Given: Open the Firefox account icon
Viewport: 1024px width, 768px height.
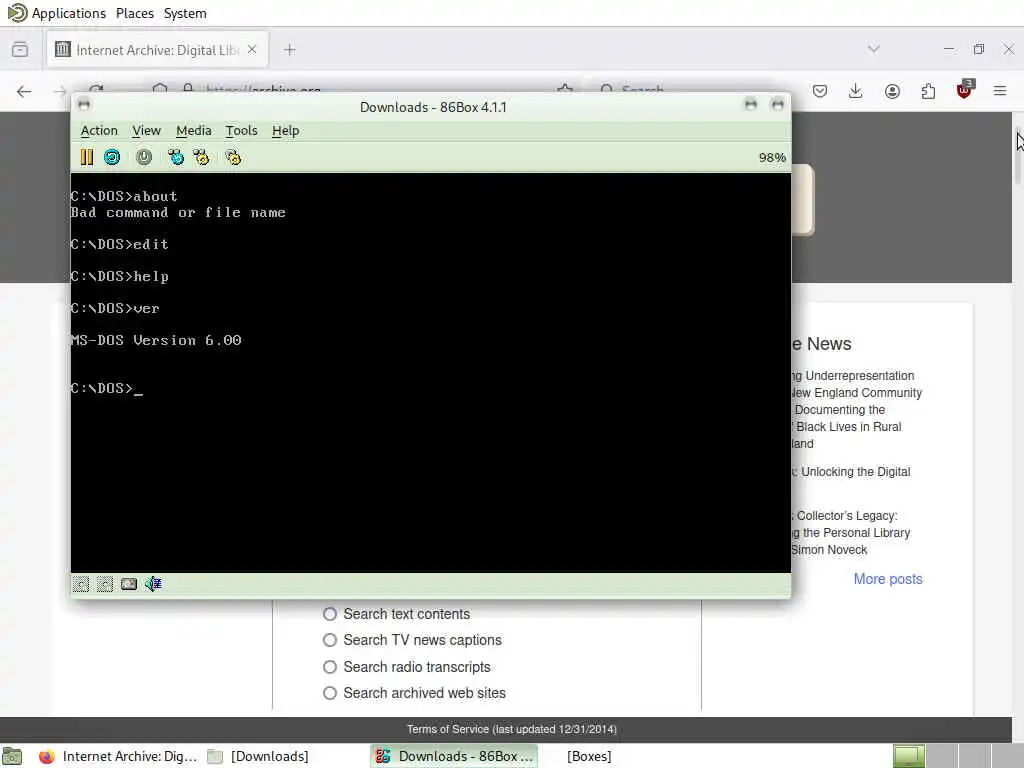Looking at the screenshot, I should (x=892, y=91).
